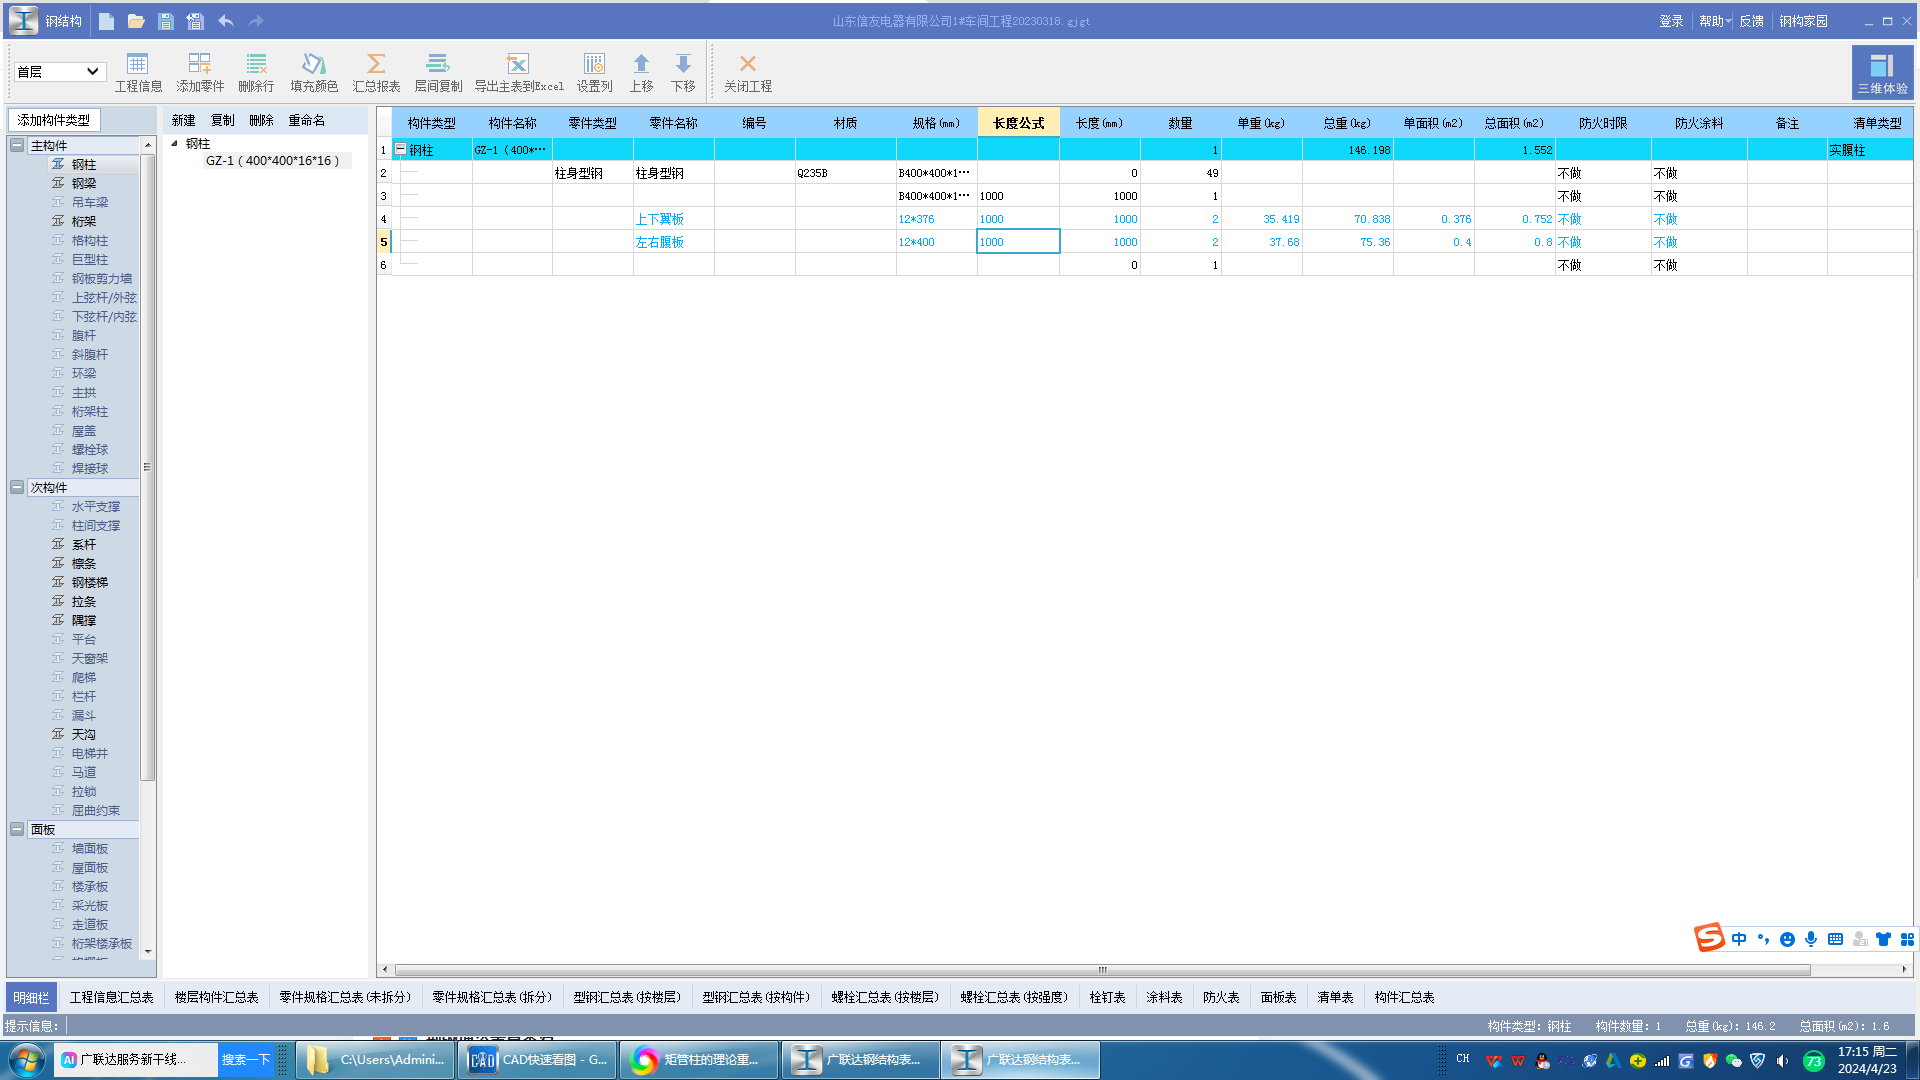Click the 删除 button in the component panel
Screen dimensions: 1920x1080
261,121
